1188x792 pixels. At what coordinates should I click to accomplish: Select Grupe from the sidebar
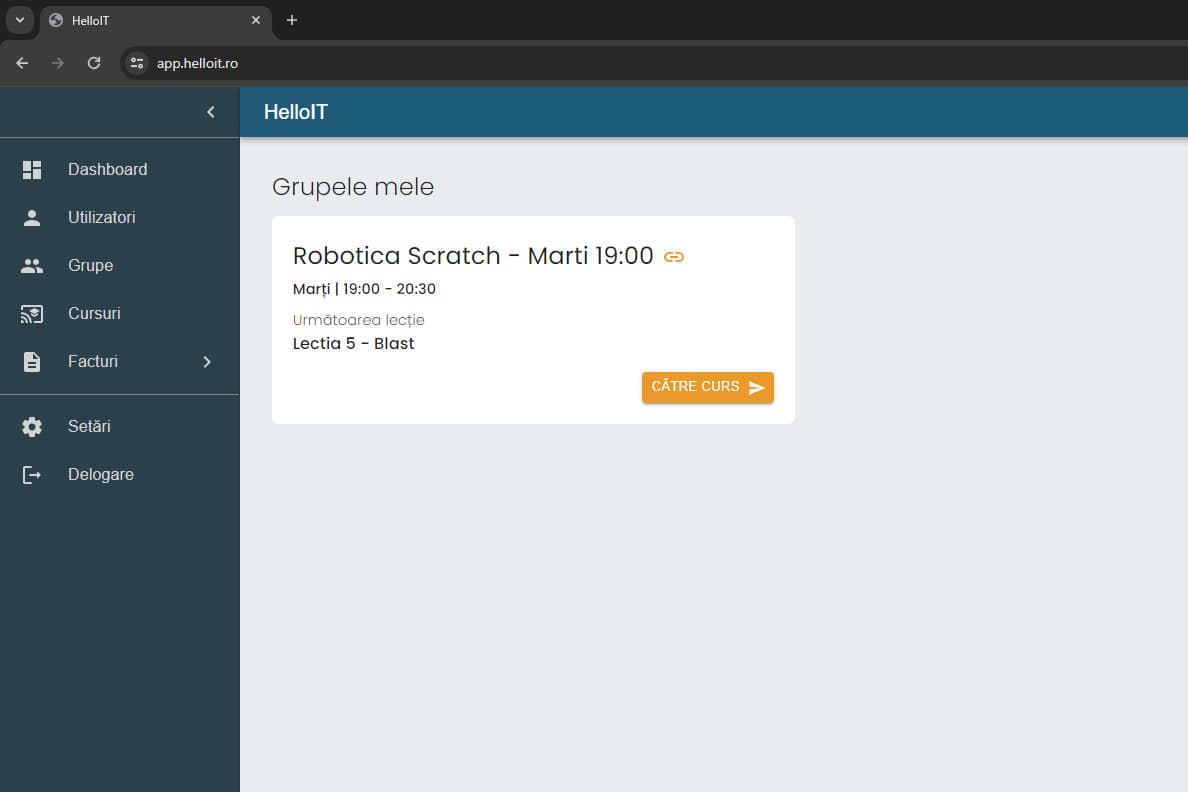120,266
